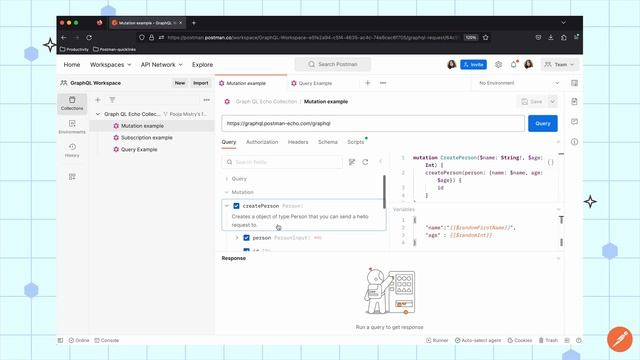Viewport: 640px width, 360px height.
Task: Save the request with Save button
Action: coord(532,101)
